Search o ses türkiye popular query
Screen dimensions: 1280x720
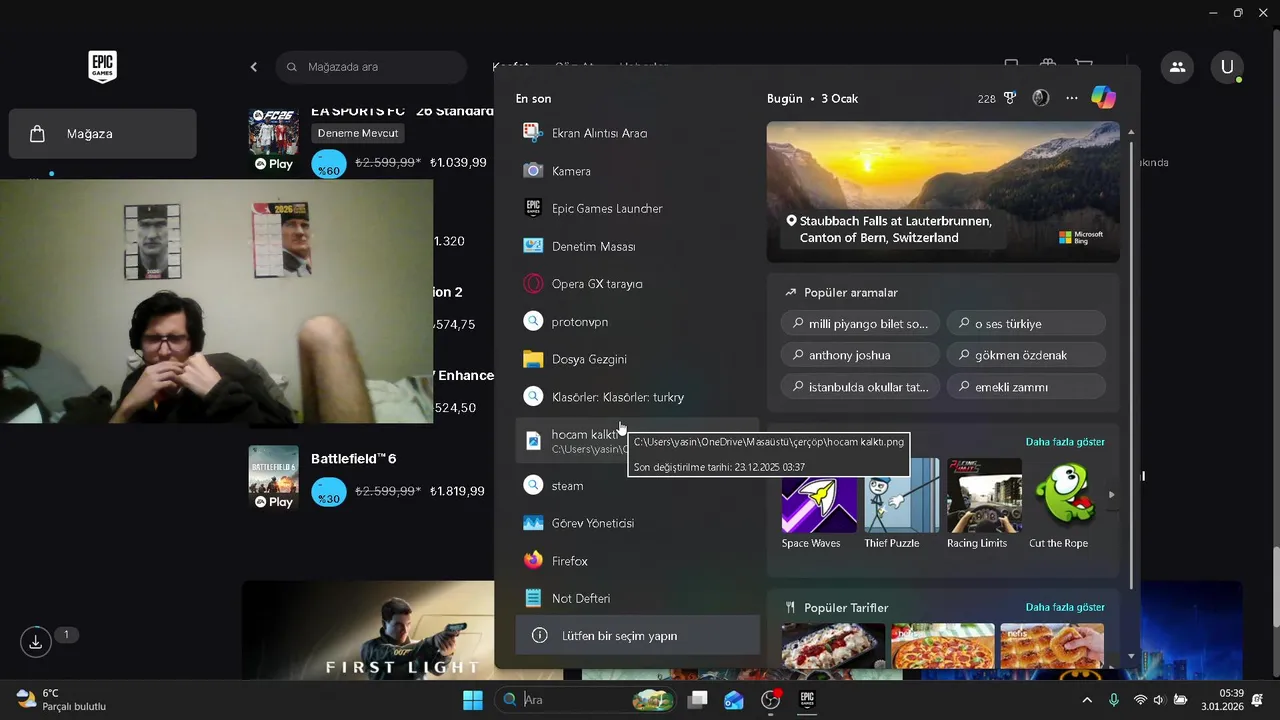point(1026,324)
